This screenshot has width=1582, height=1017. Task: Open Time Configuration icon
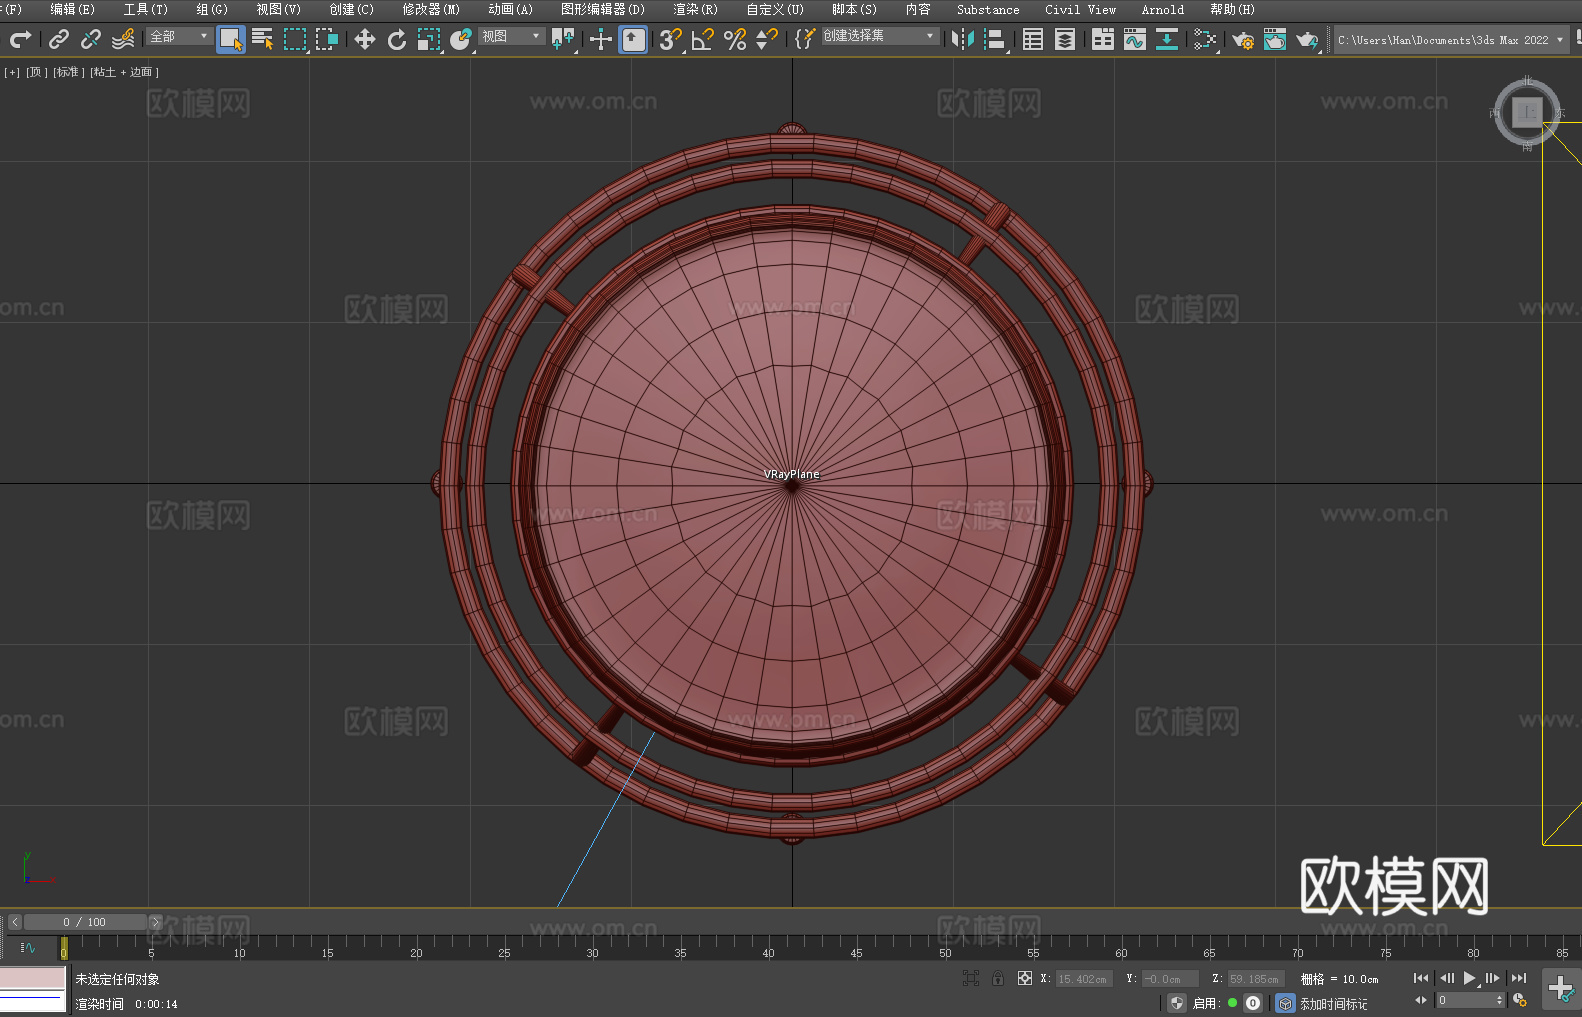[x=1520, y=1000]
